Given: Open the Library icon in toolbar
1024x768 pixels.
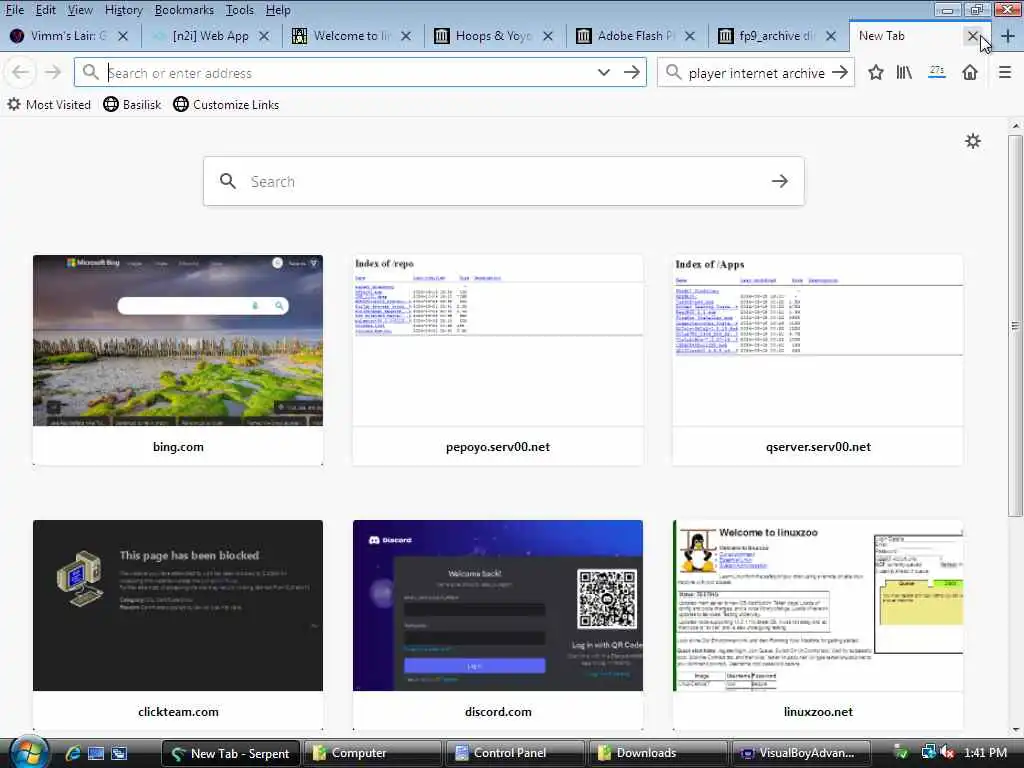Looking at the screenshot, I should (x=904, y=72).
